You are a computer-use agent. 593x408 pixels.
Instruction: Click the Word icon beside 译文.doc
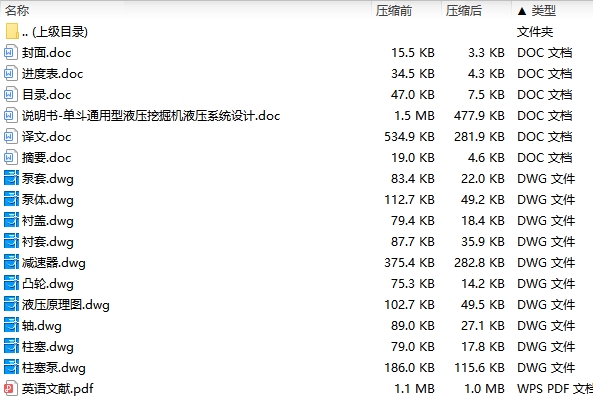tap(11, 137)
